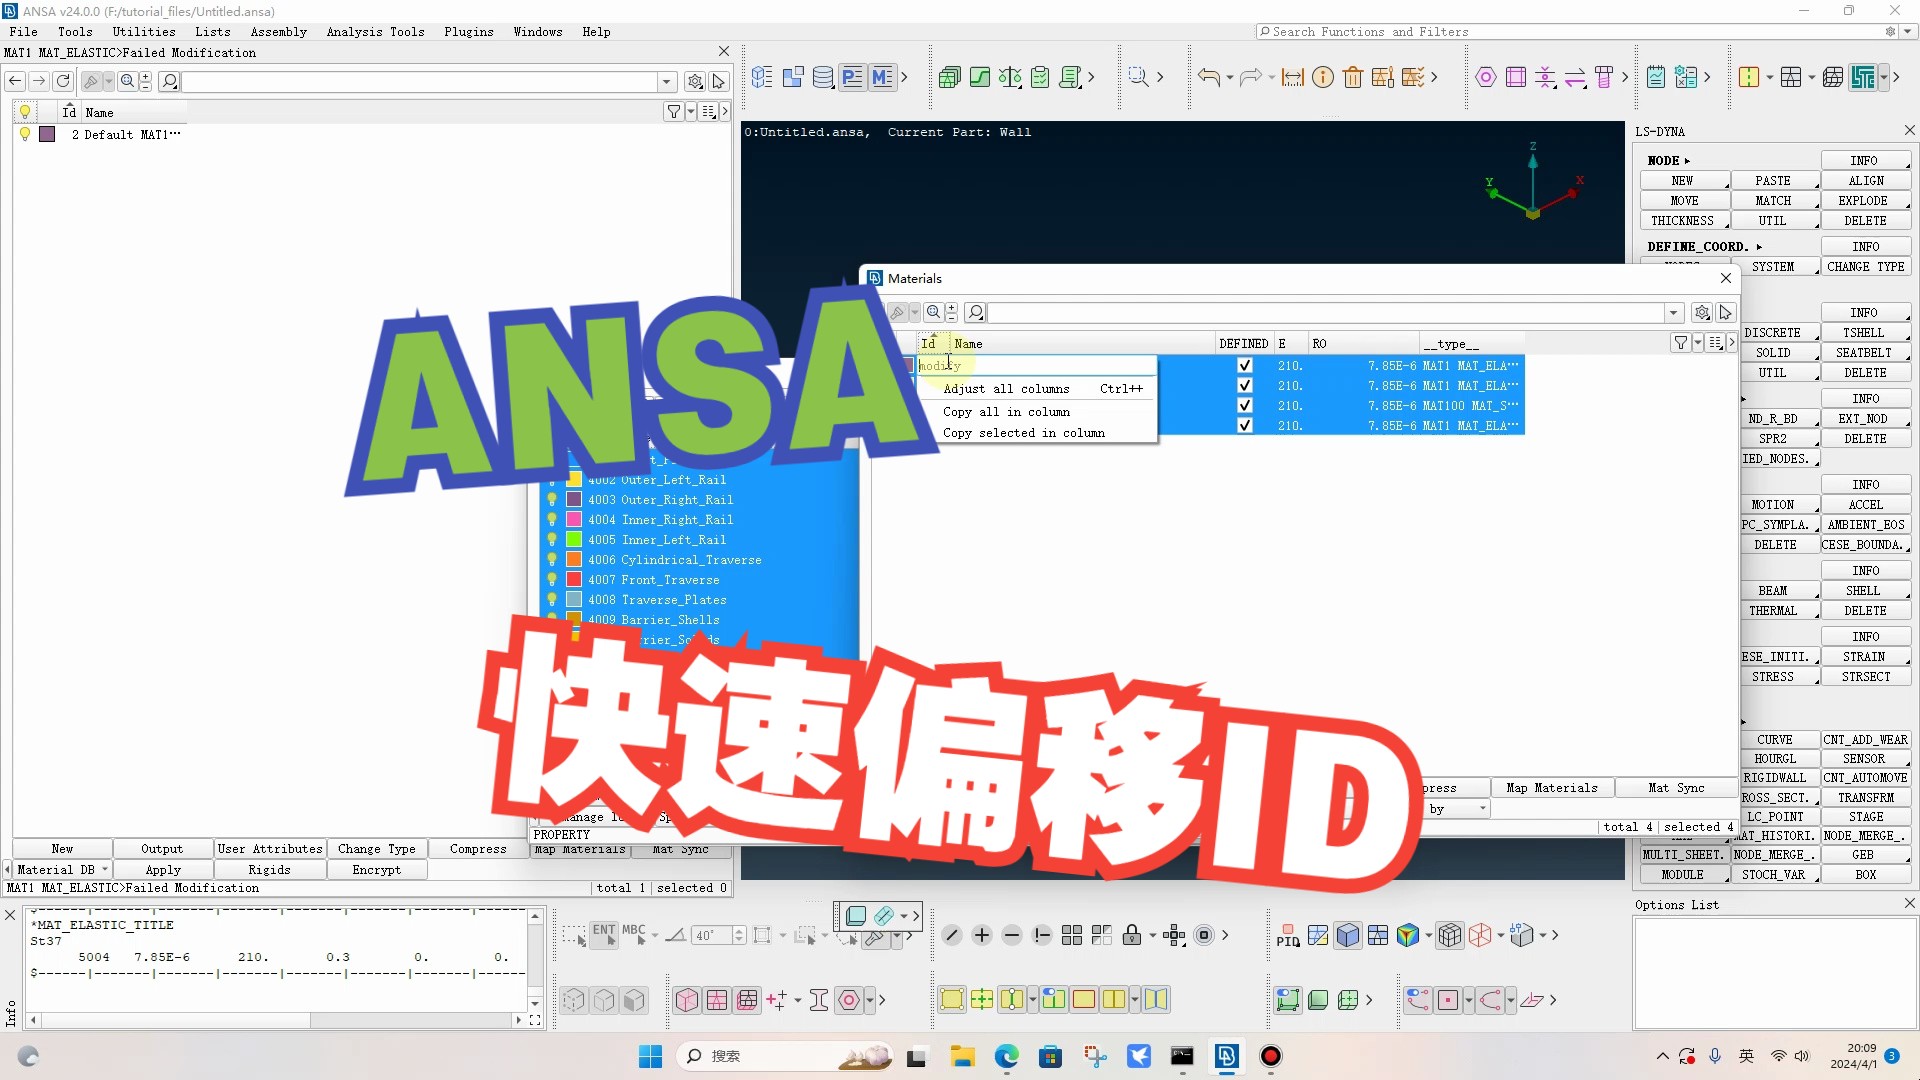Click the magenta color swatch of 4004 Inner_Right_Rail
This screenshot has width=1920, height=1080.
click(574, 520)
